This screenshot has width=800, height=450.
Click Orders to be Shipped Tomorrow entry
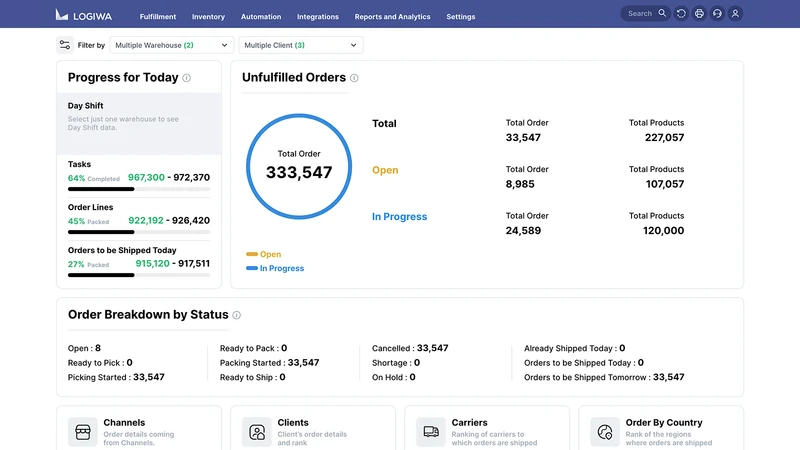pos(604,377)
